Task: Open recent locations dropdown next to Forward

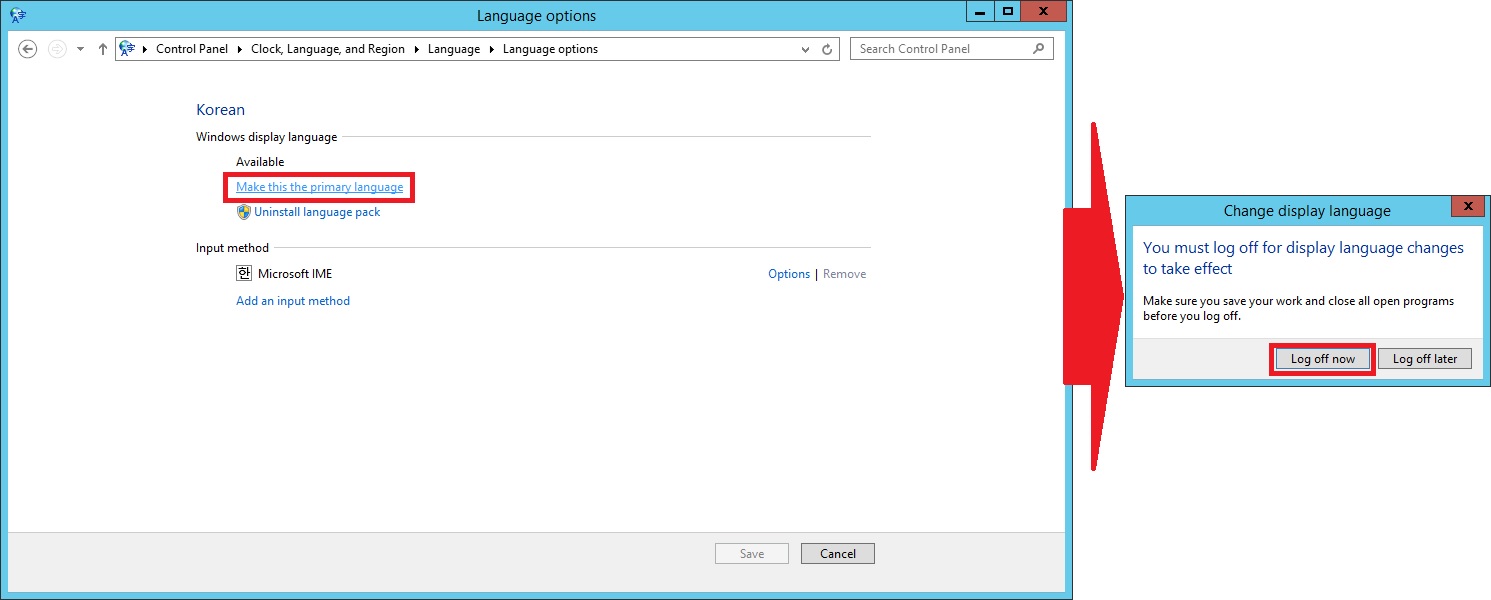Action: 81,49
